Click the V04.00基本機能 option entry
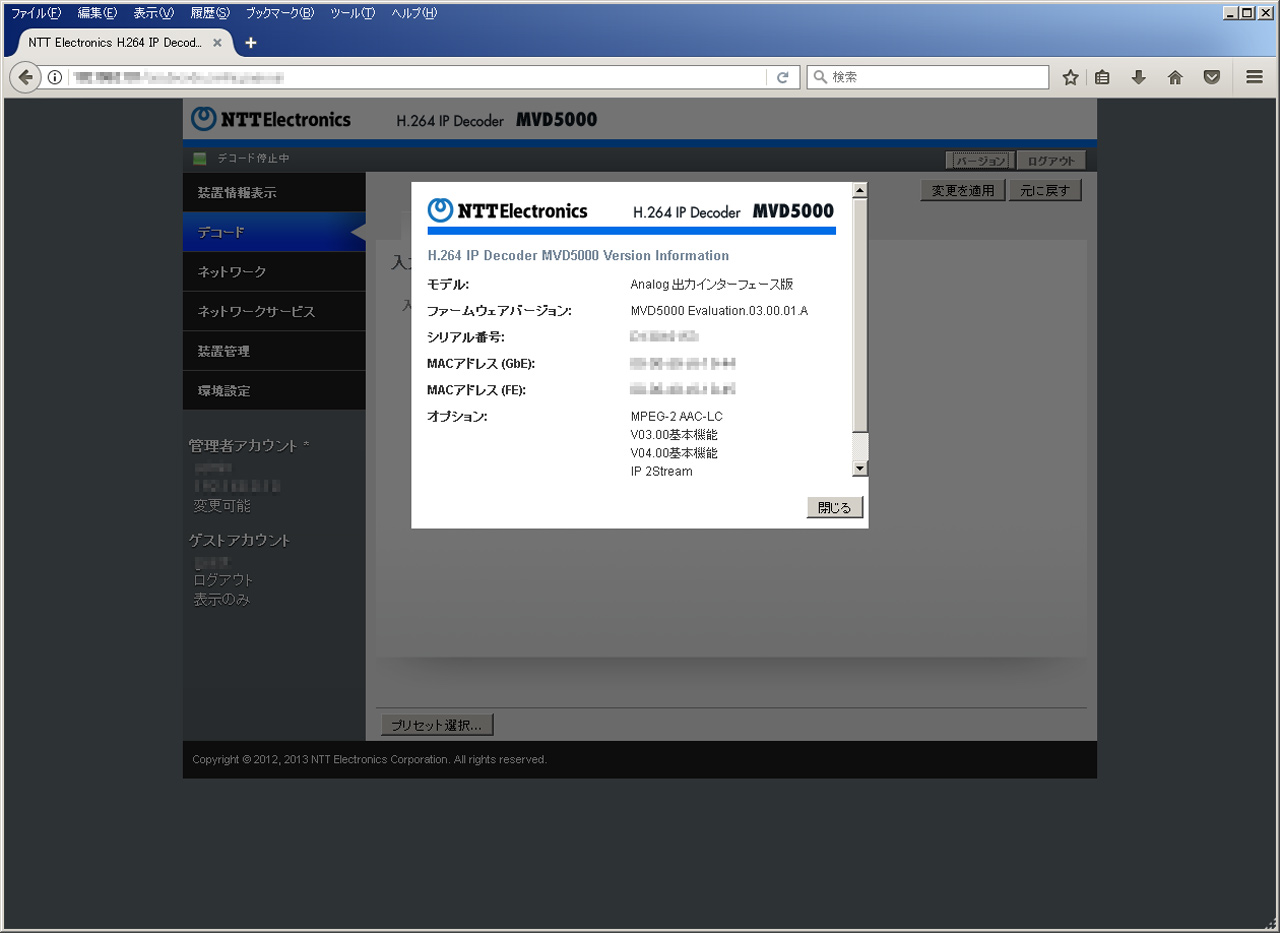This screenshot has width=1280, height=933. pyautogui.click(x=674, y=453)
